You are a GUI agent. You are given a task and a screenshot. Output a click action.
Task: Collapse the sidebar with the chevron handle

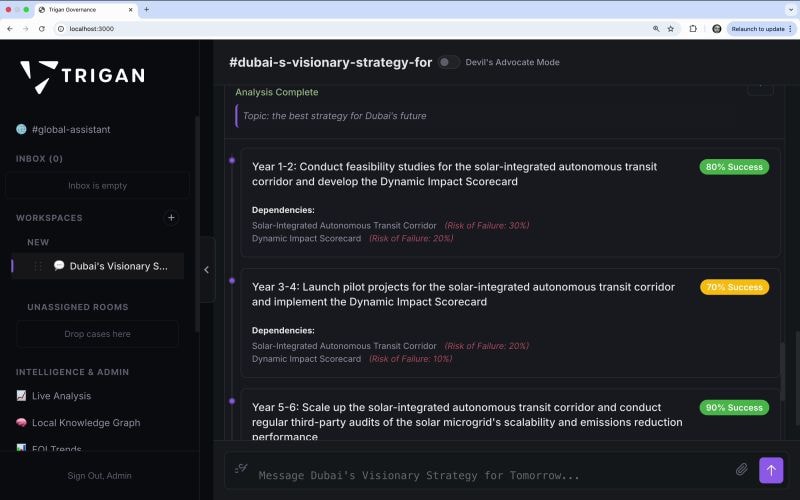tap(207, 270)
